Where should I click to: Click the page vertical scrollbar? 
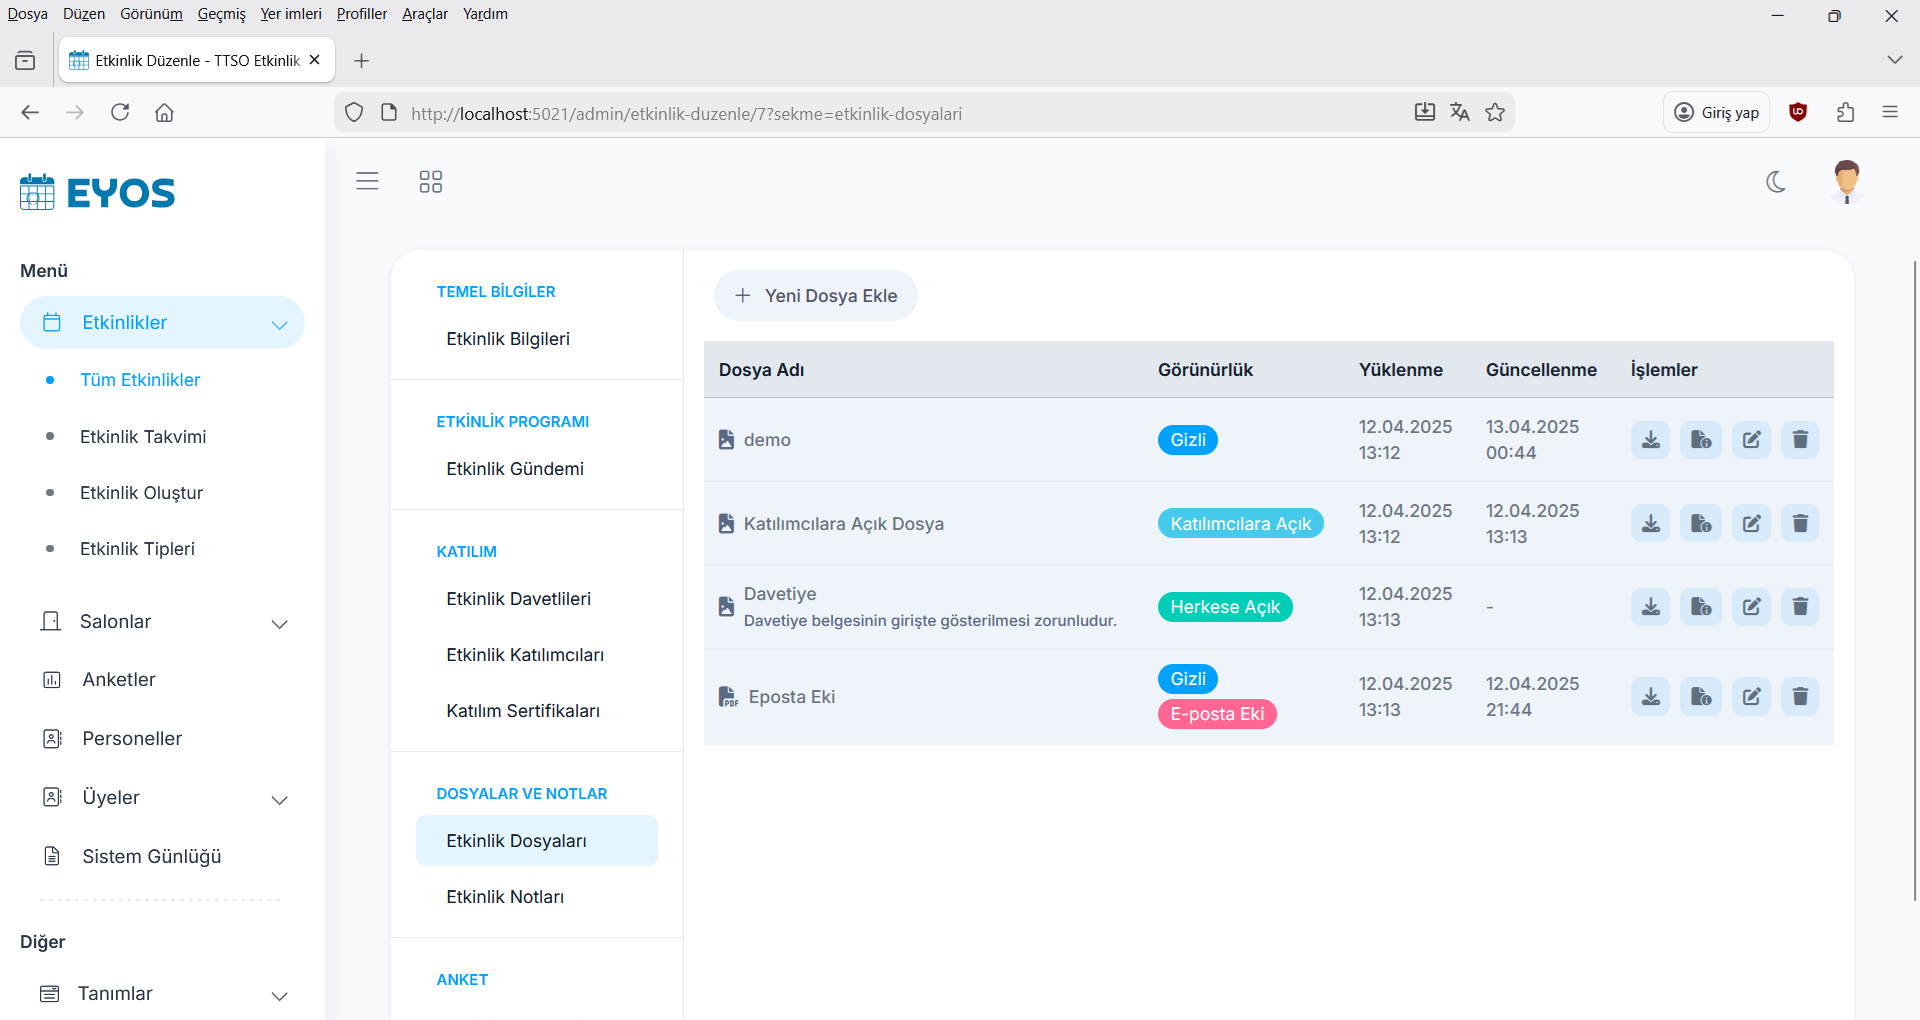[1914, 580]
